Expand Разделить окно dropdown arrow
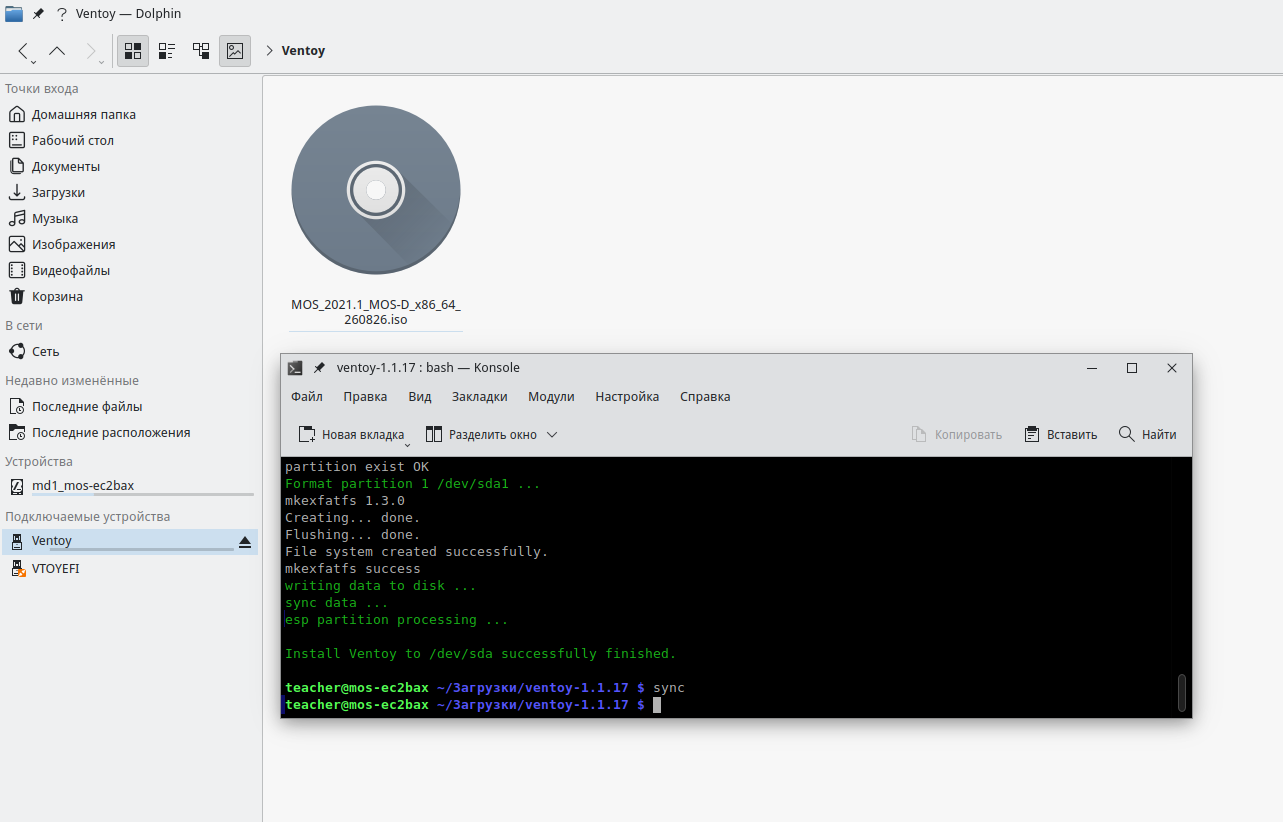 click(552, 435)
